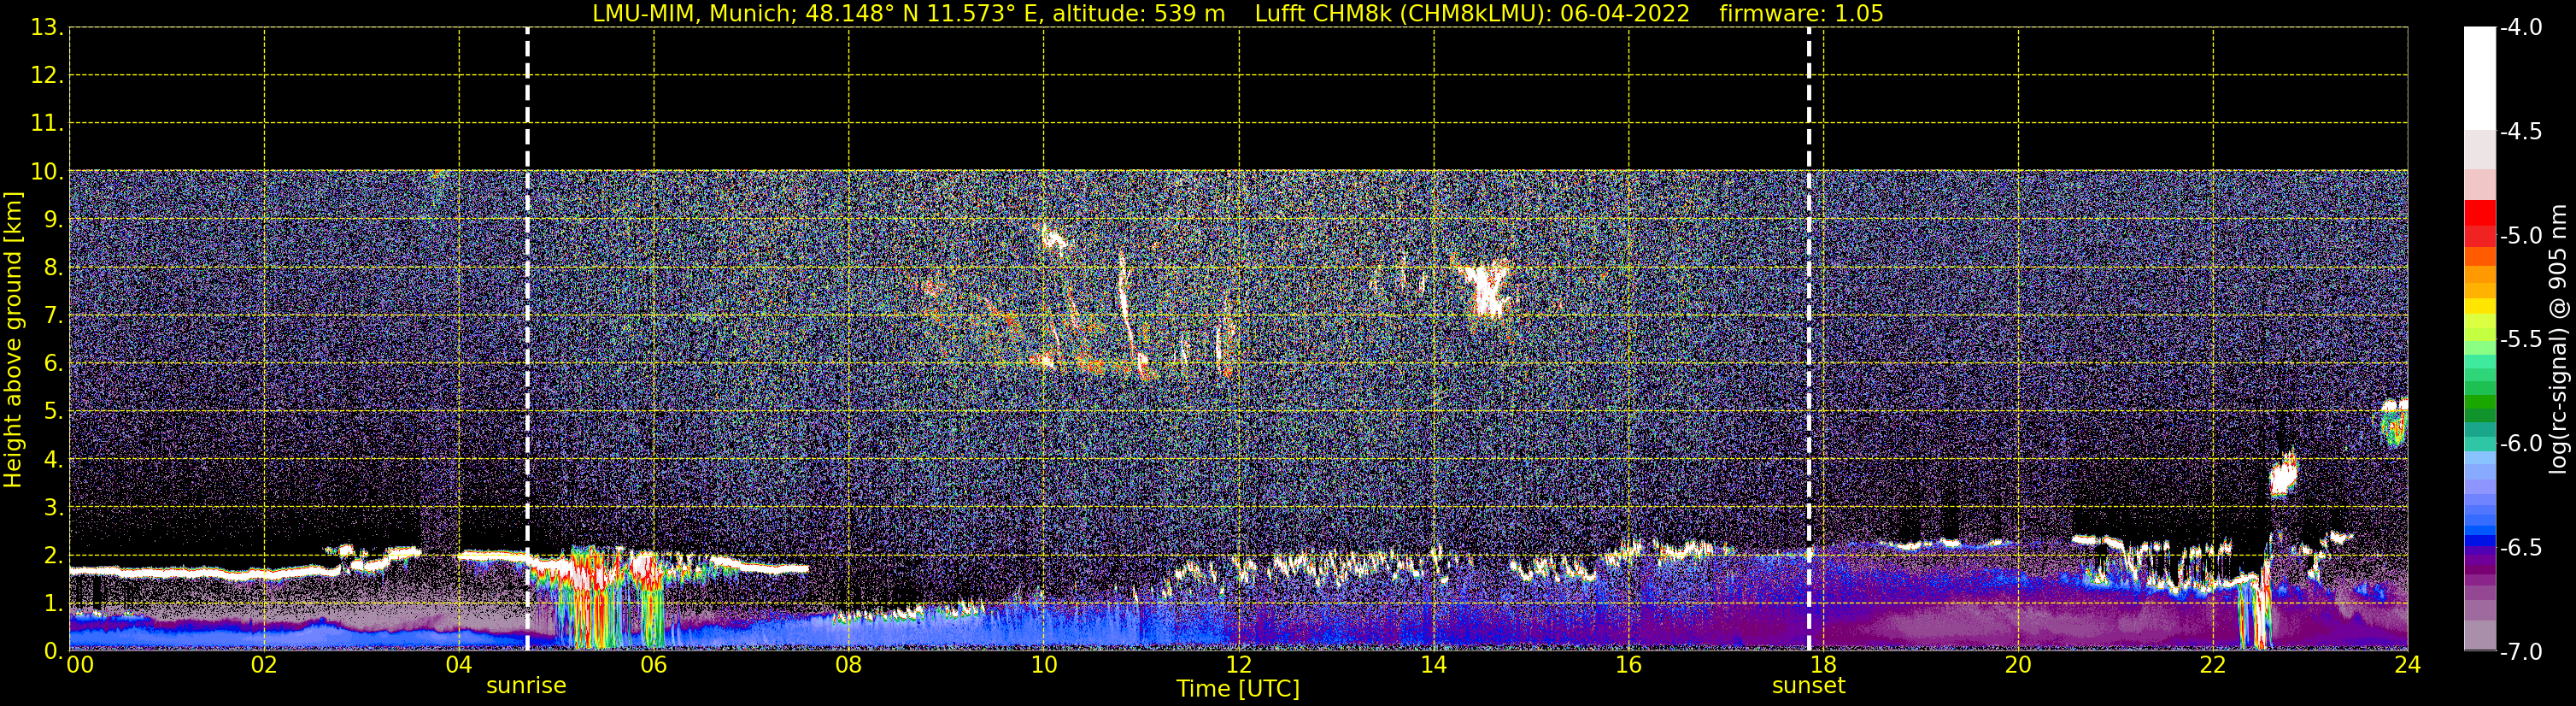This screenshot has width=2576, height=706.
Task: Click the y-axis tick label '3.'
Action: (53, 508)
